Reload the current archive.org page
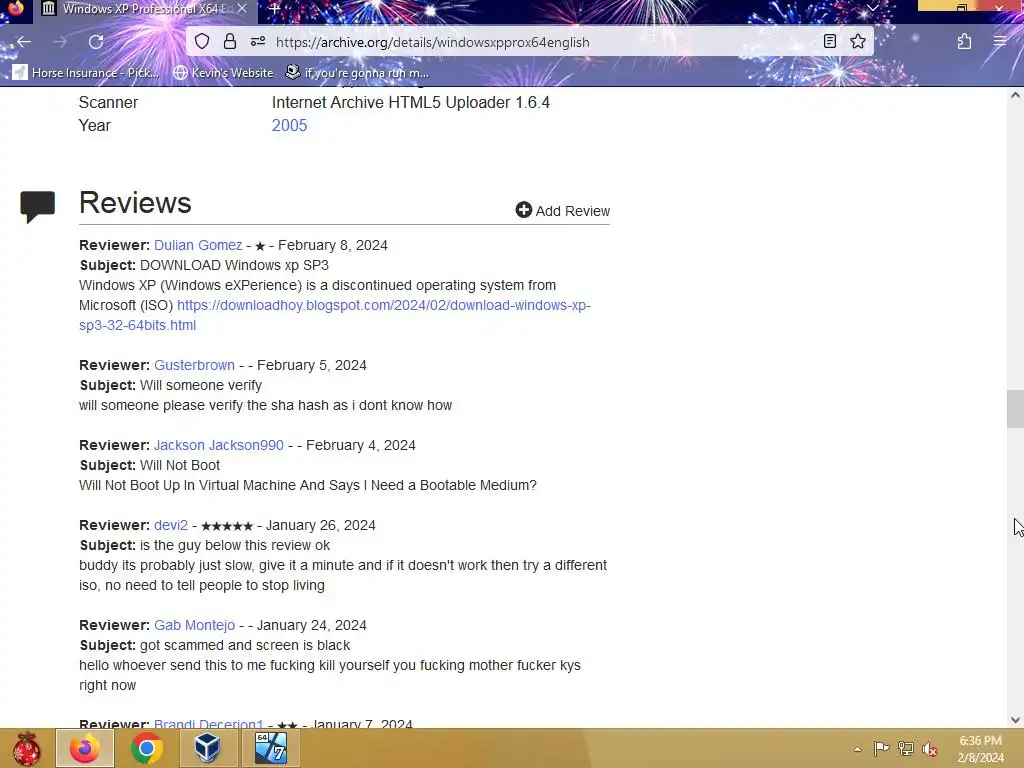Image resolution: width=1024 pixels, height=768 pixels. 96,42
